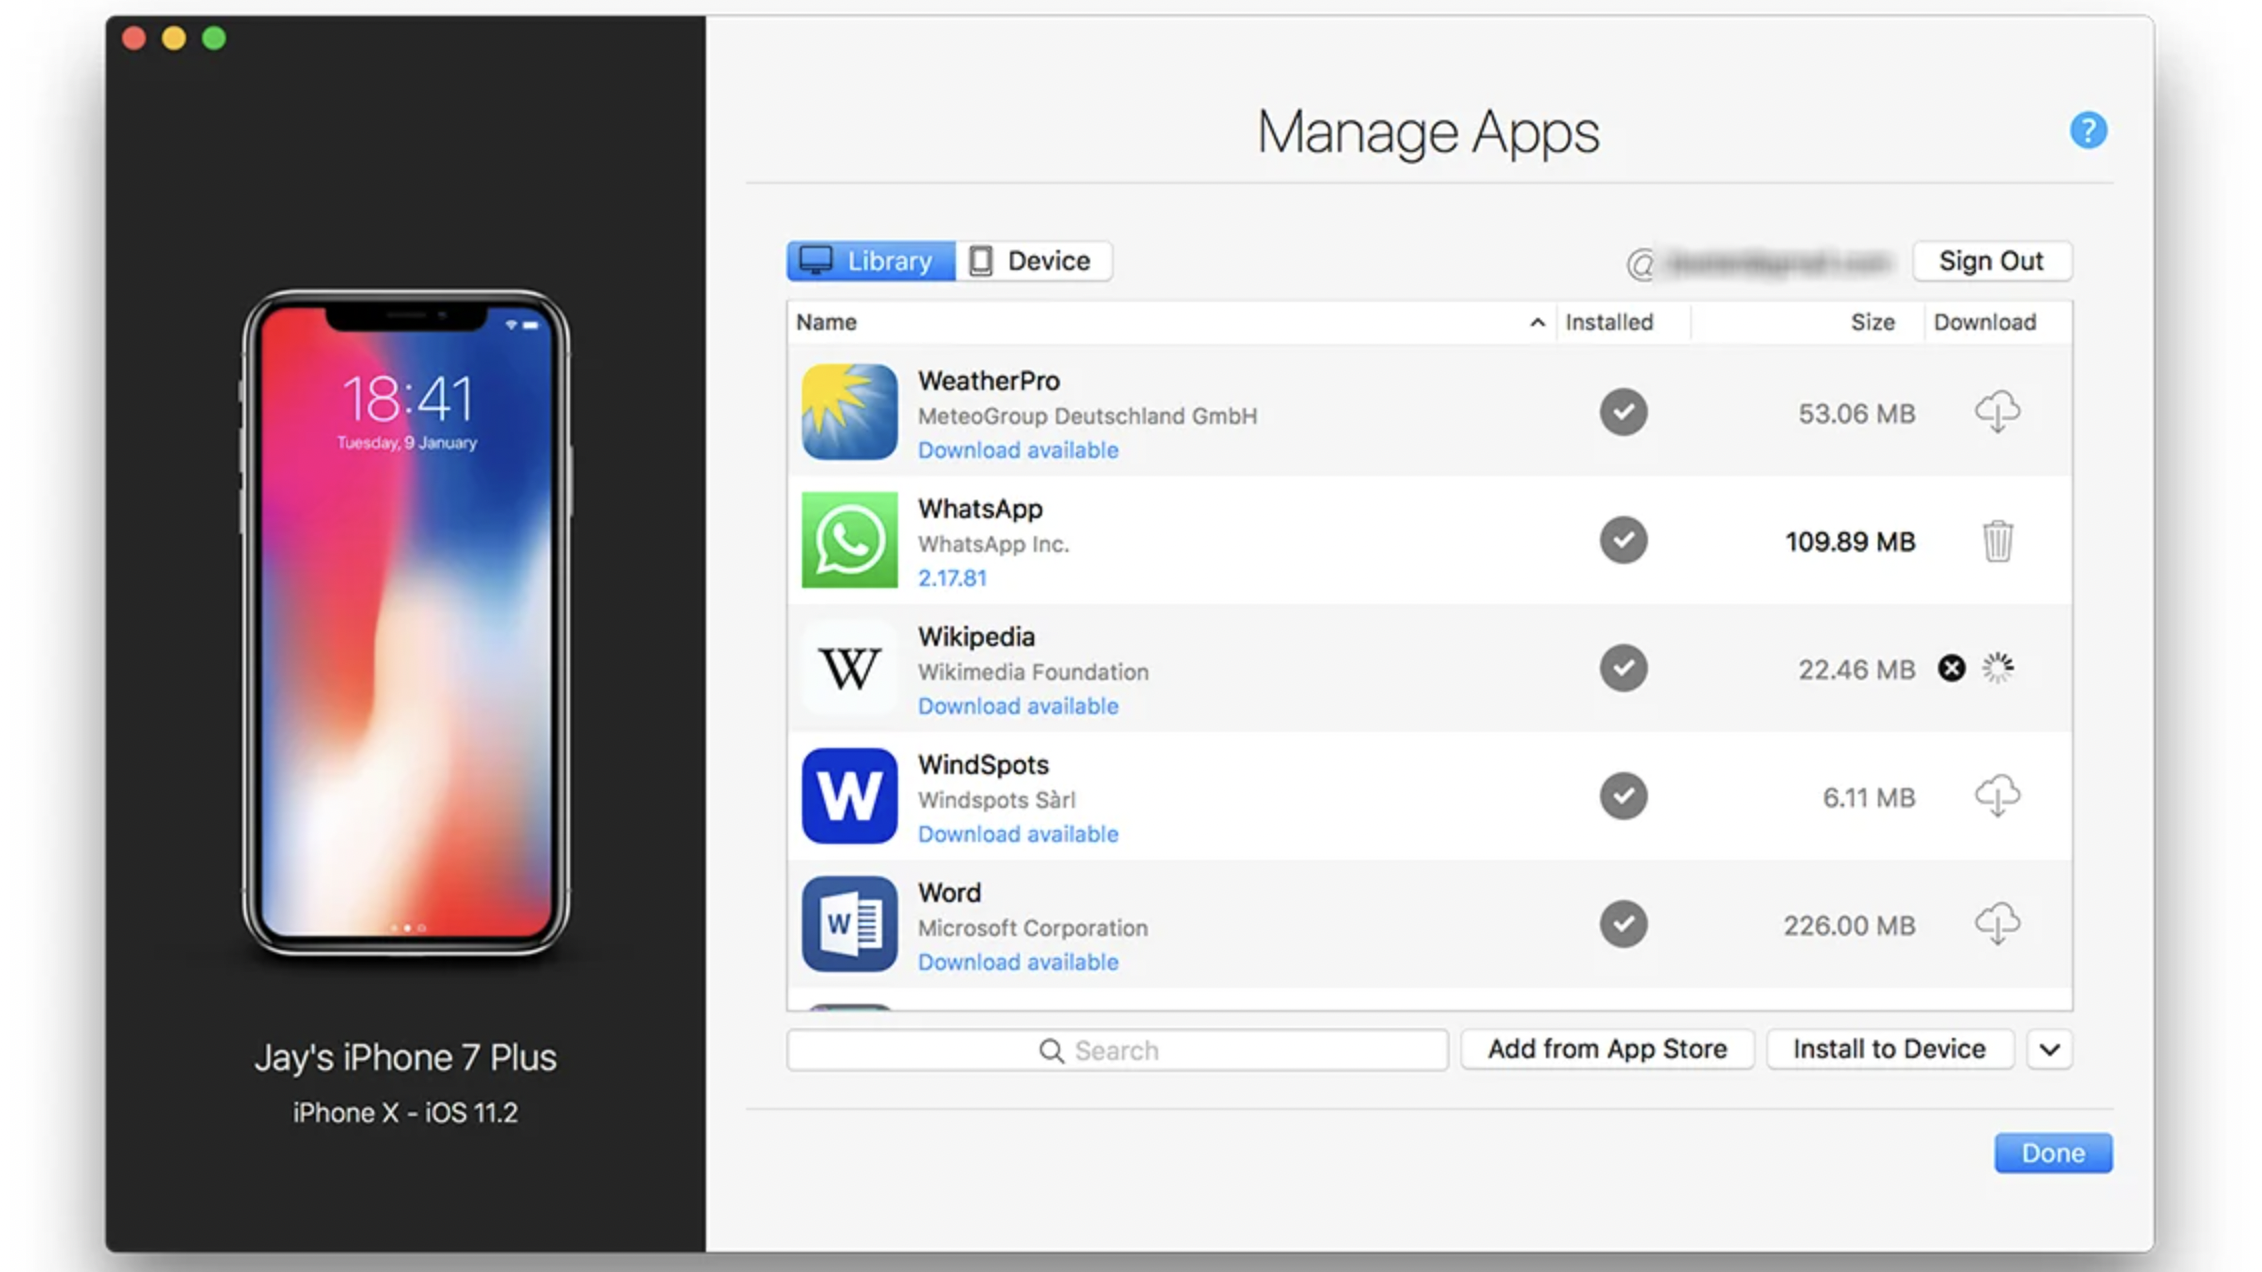Open help with the blue question mark
Viewport: 2262px width, 1272px height.
2088,130
